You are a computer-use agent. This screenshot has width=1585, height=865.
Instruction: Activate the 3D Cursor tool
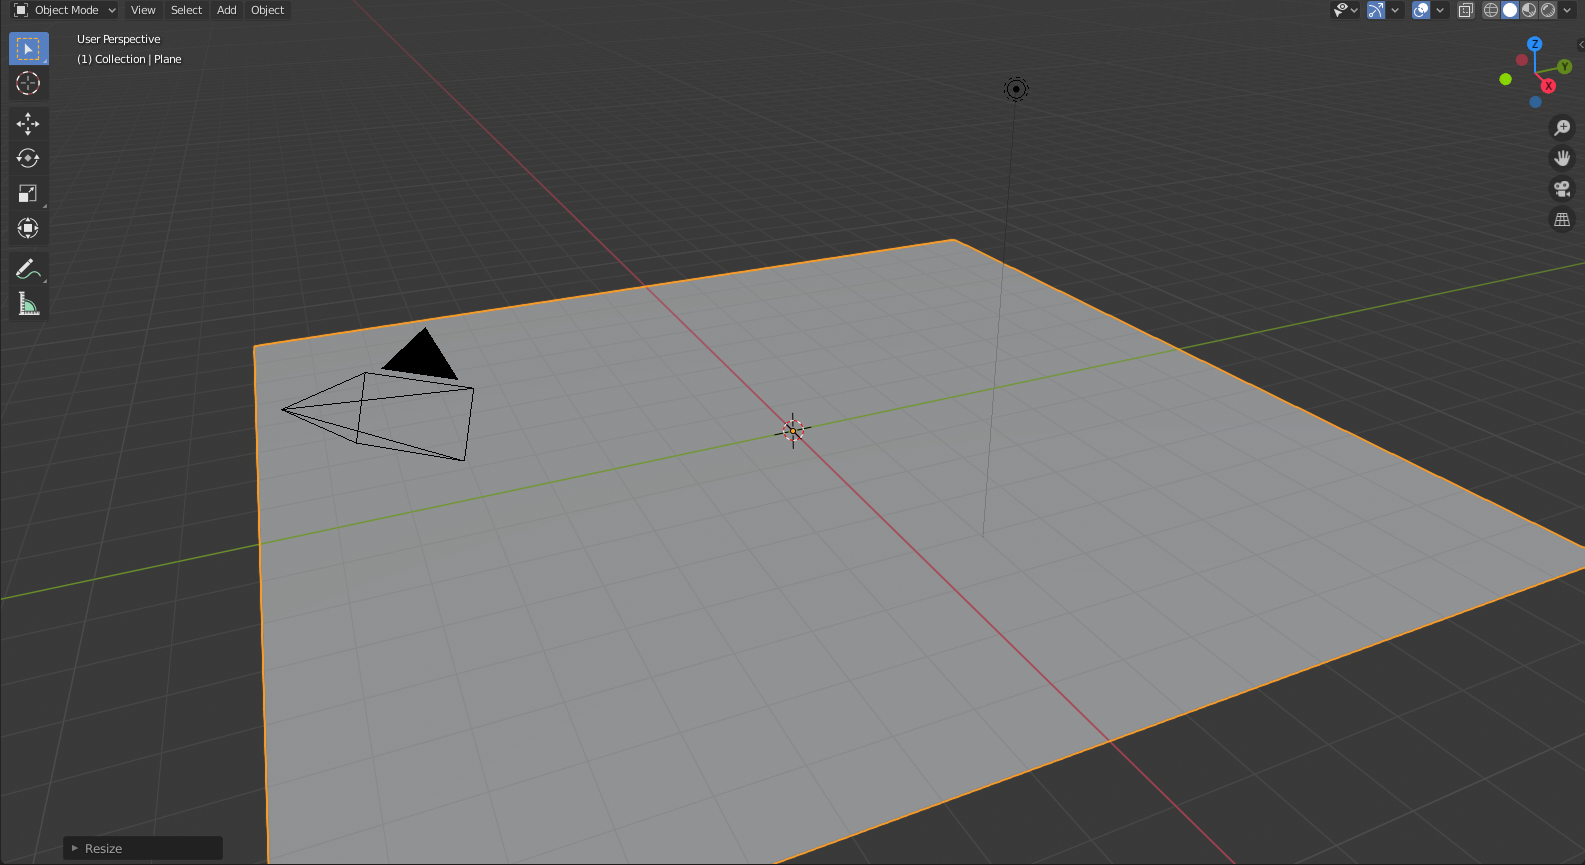click(x=28, y=84)
